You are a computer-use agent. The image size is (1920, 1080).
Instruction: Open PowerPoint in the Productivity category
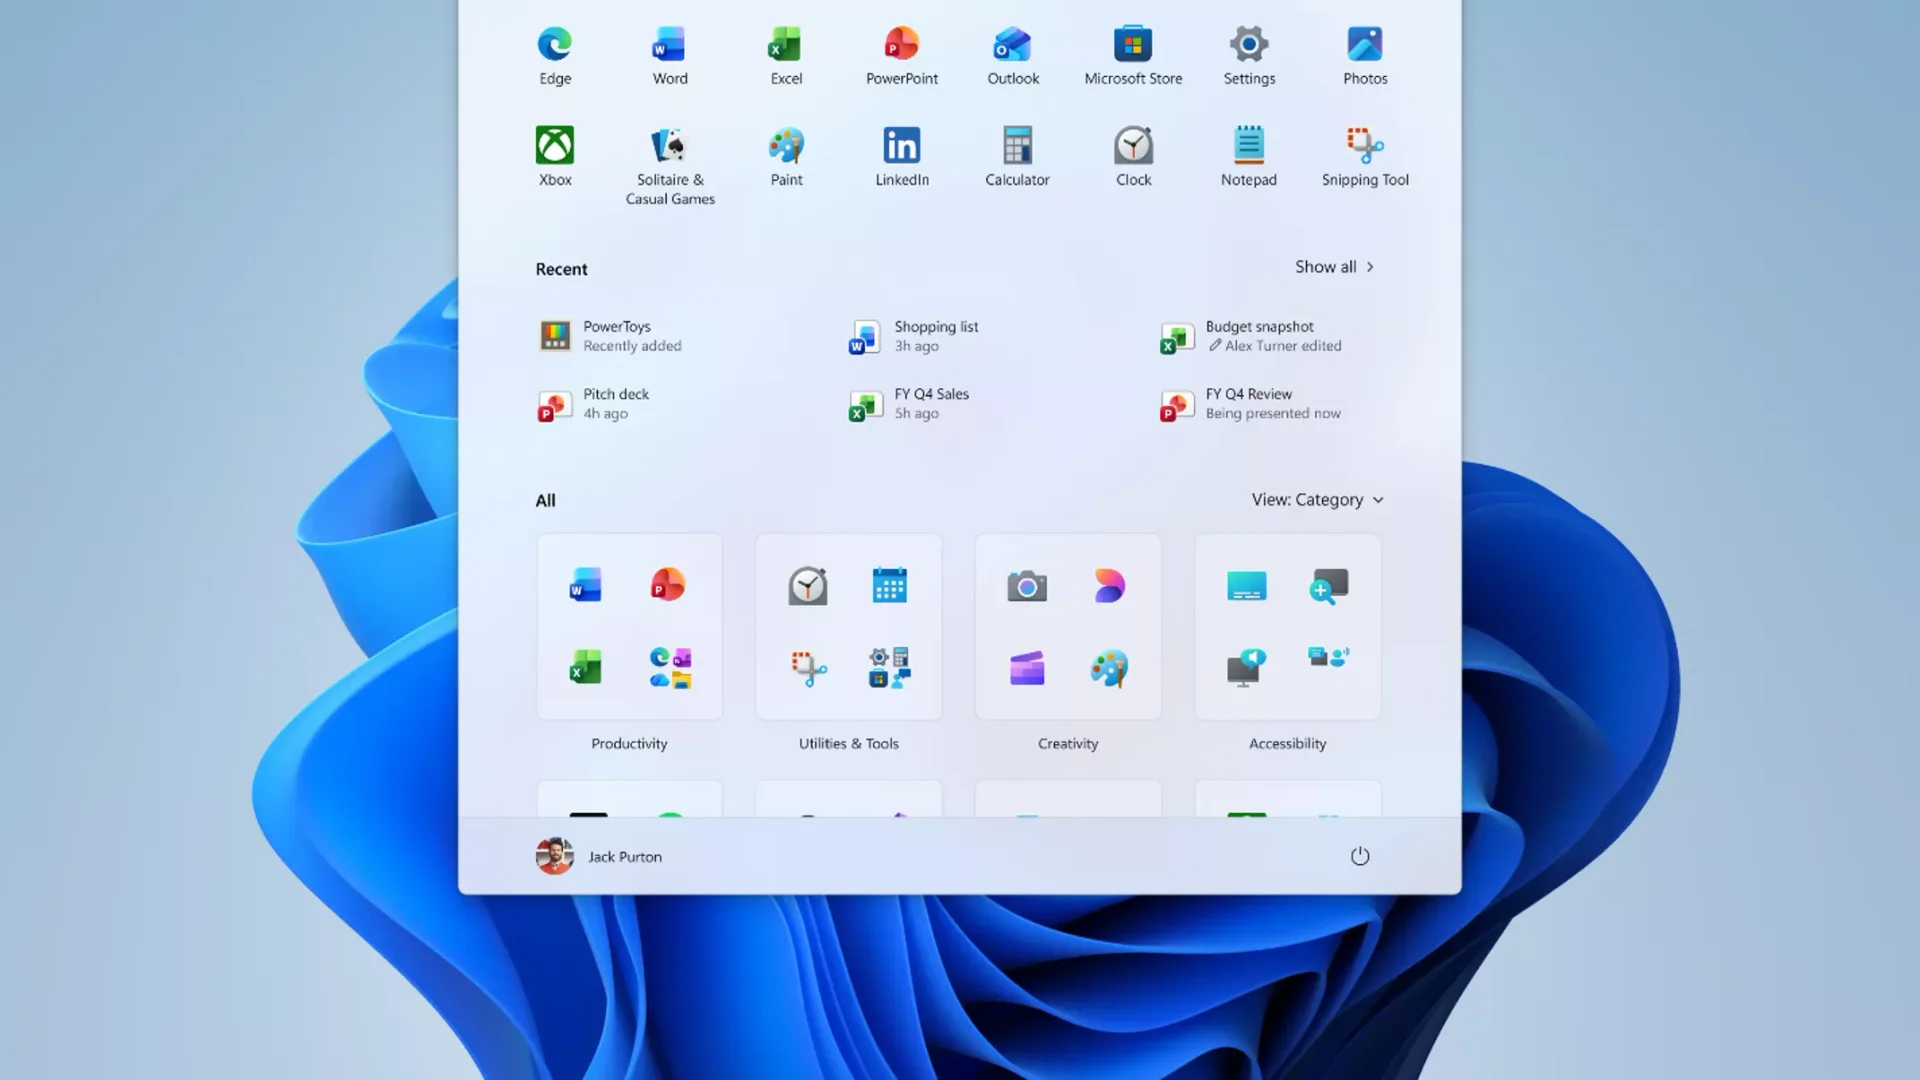(669, 585)
